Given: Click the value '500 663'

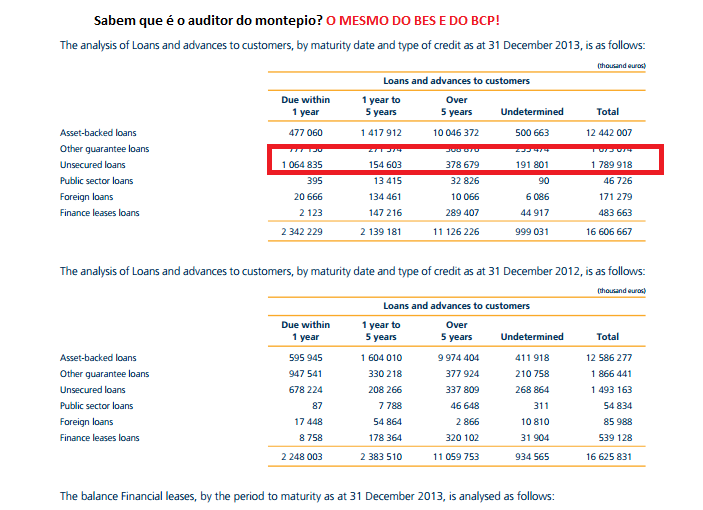Looking at the screenshot, I should 532,133.
